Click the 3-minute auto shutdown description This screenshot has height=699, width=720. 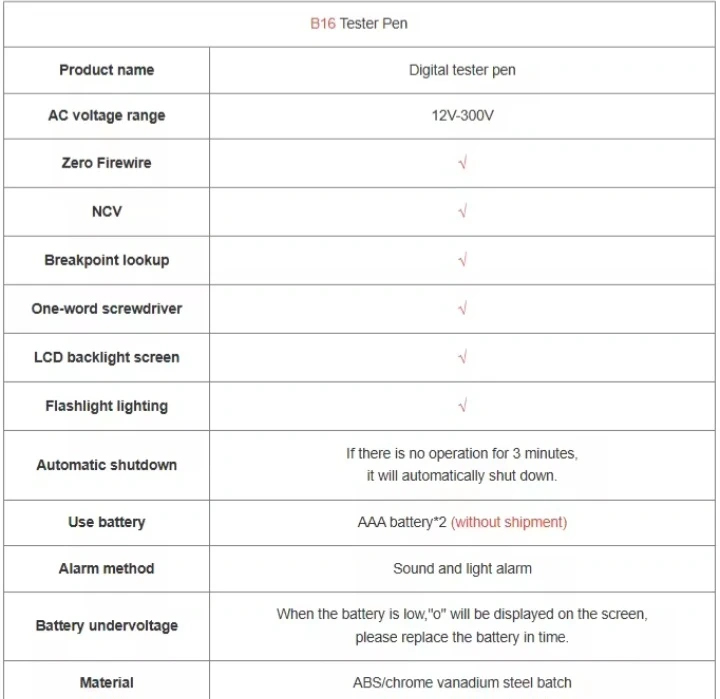pos(462,465)
